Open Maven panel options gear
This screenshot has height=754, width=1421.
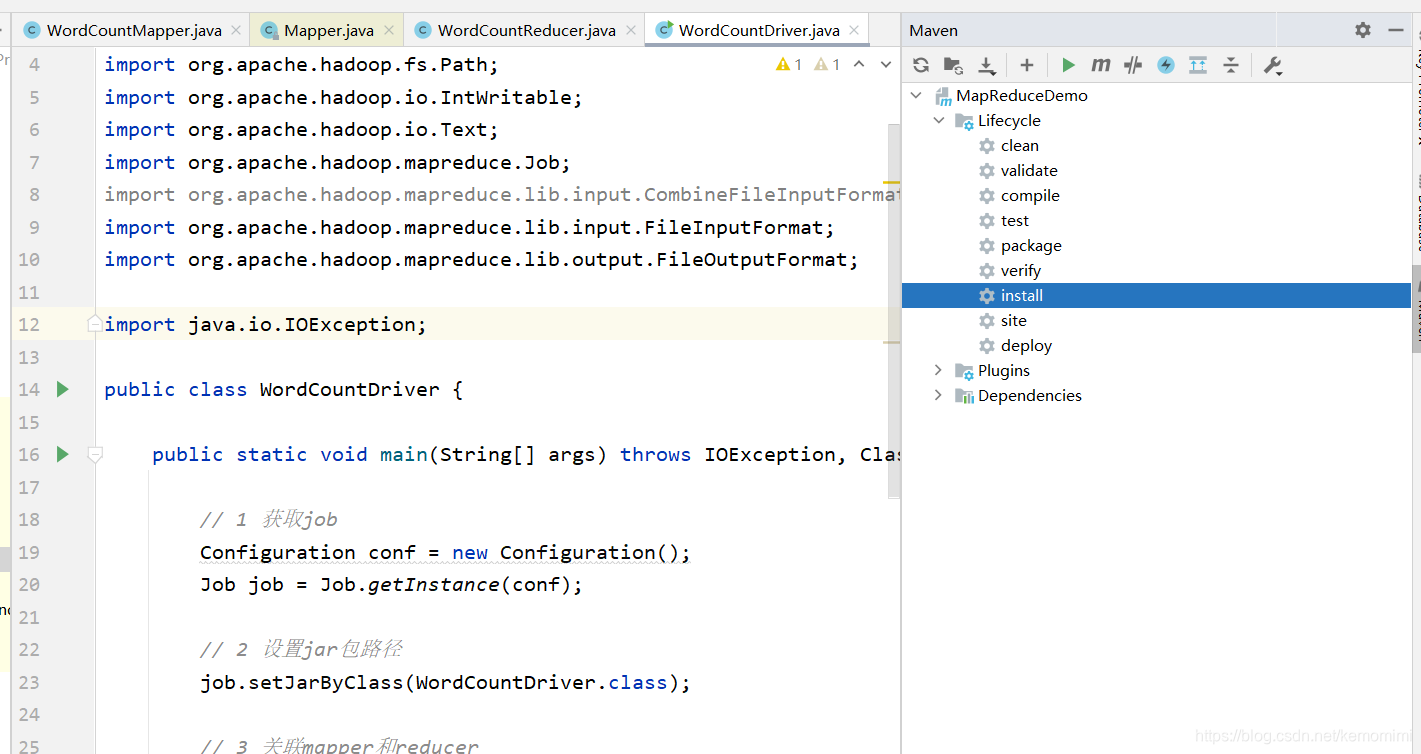1363,30
